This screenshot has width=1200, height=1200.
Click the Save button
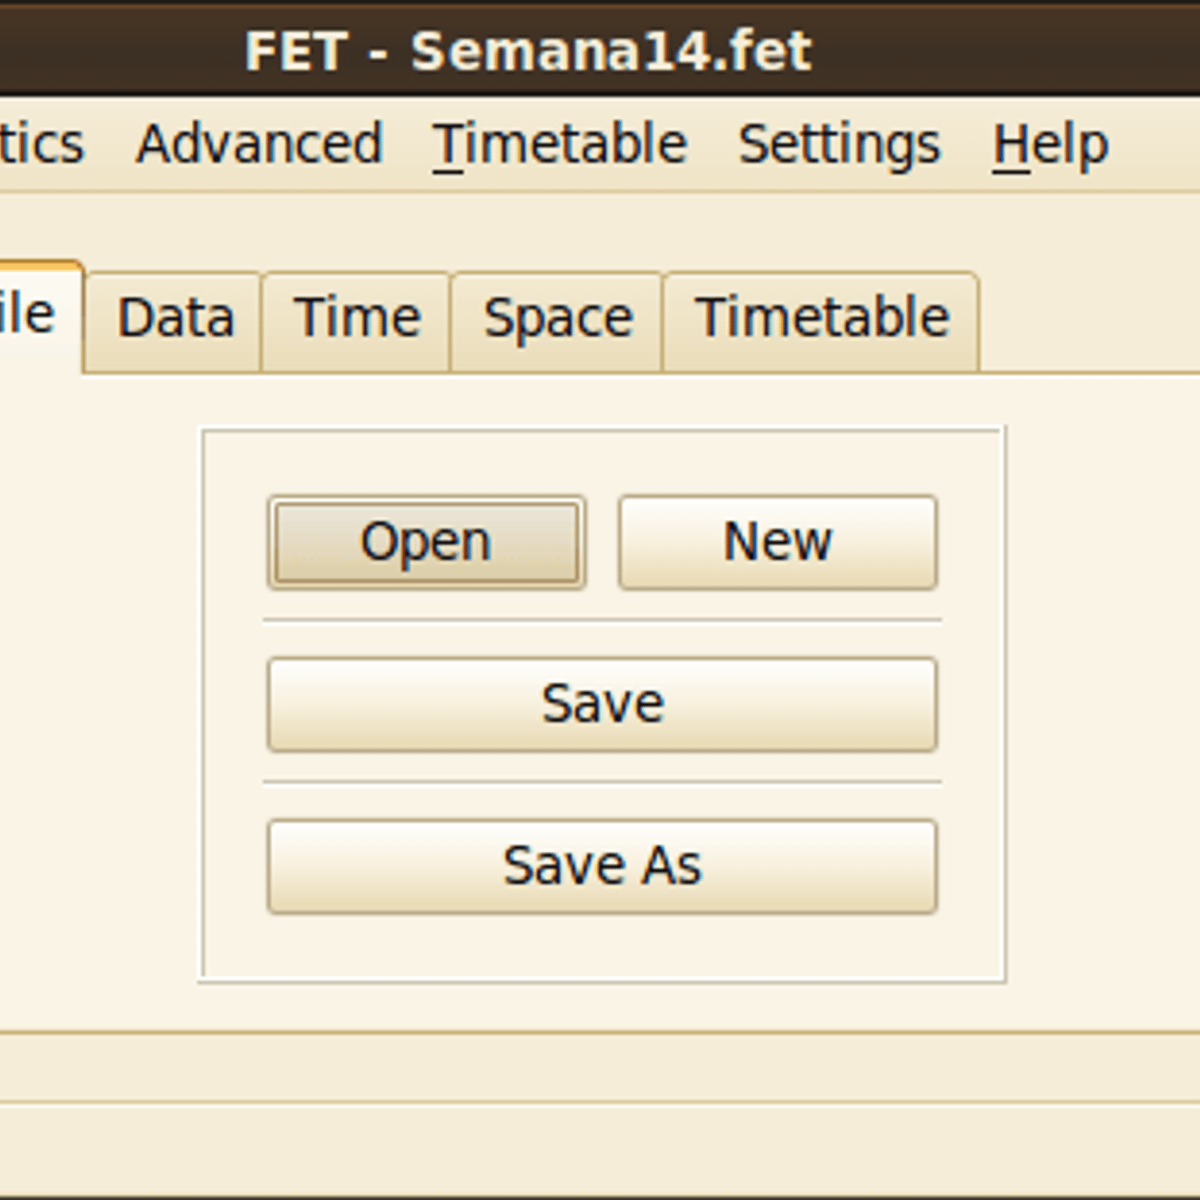pyautogui.click(x=602, y=704)
